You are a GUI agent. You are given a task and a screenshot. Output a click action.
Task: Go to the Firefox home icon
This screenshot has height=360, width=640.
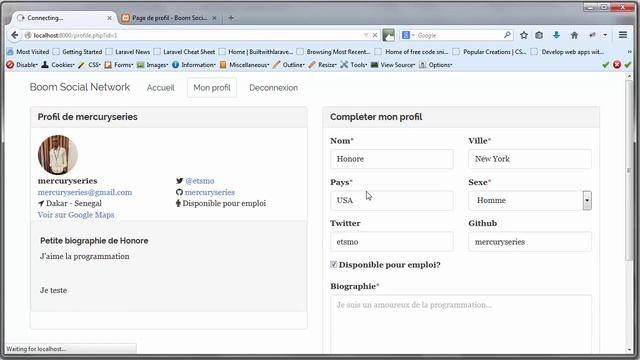click(574, 36)
